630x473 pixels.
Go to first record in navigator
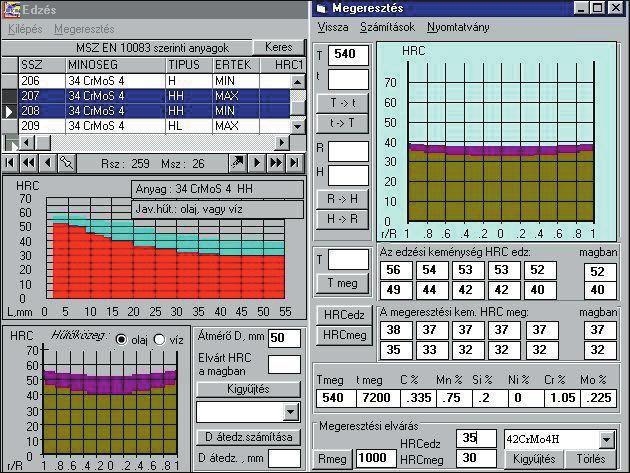point(10,163)
